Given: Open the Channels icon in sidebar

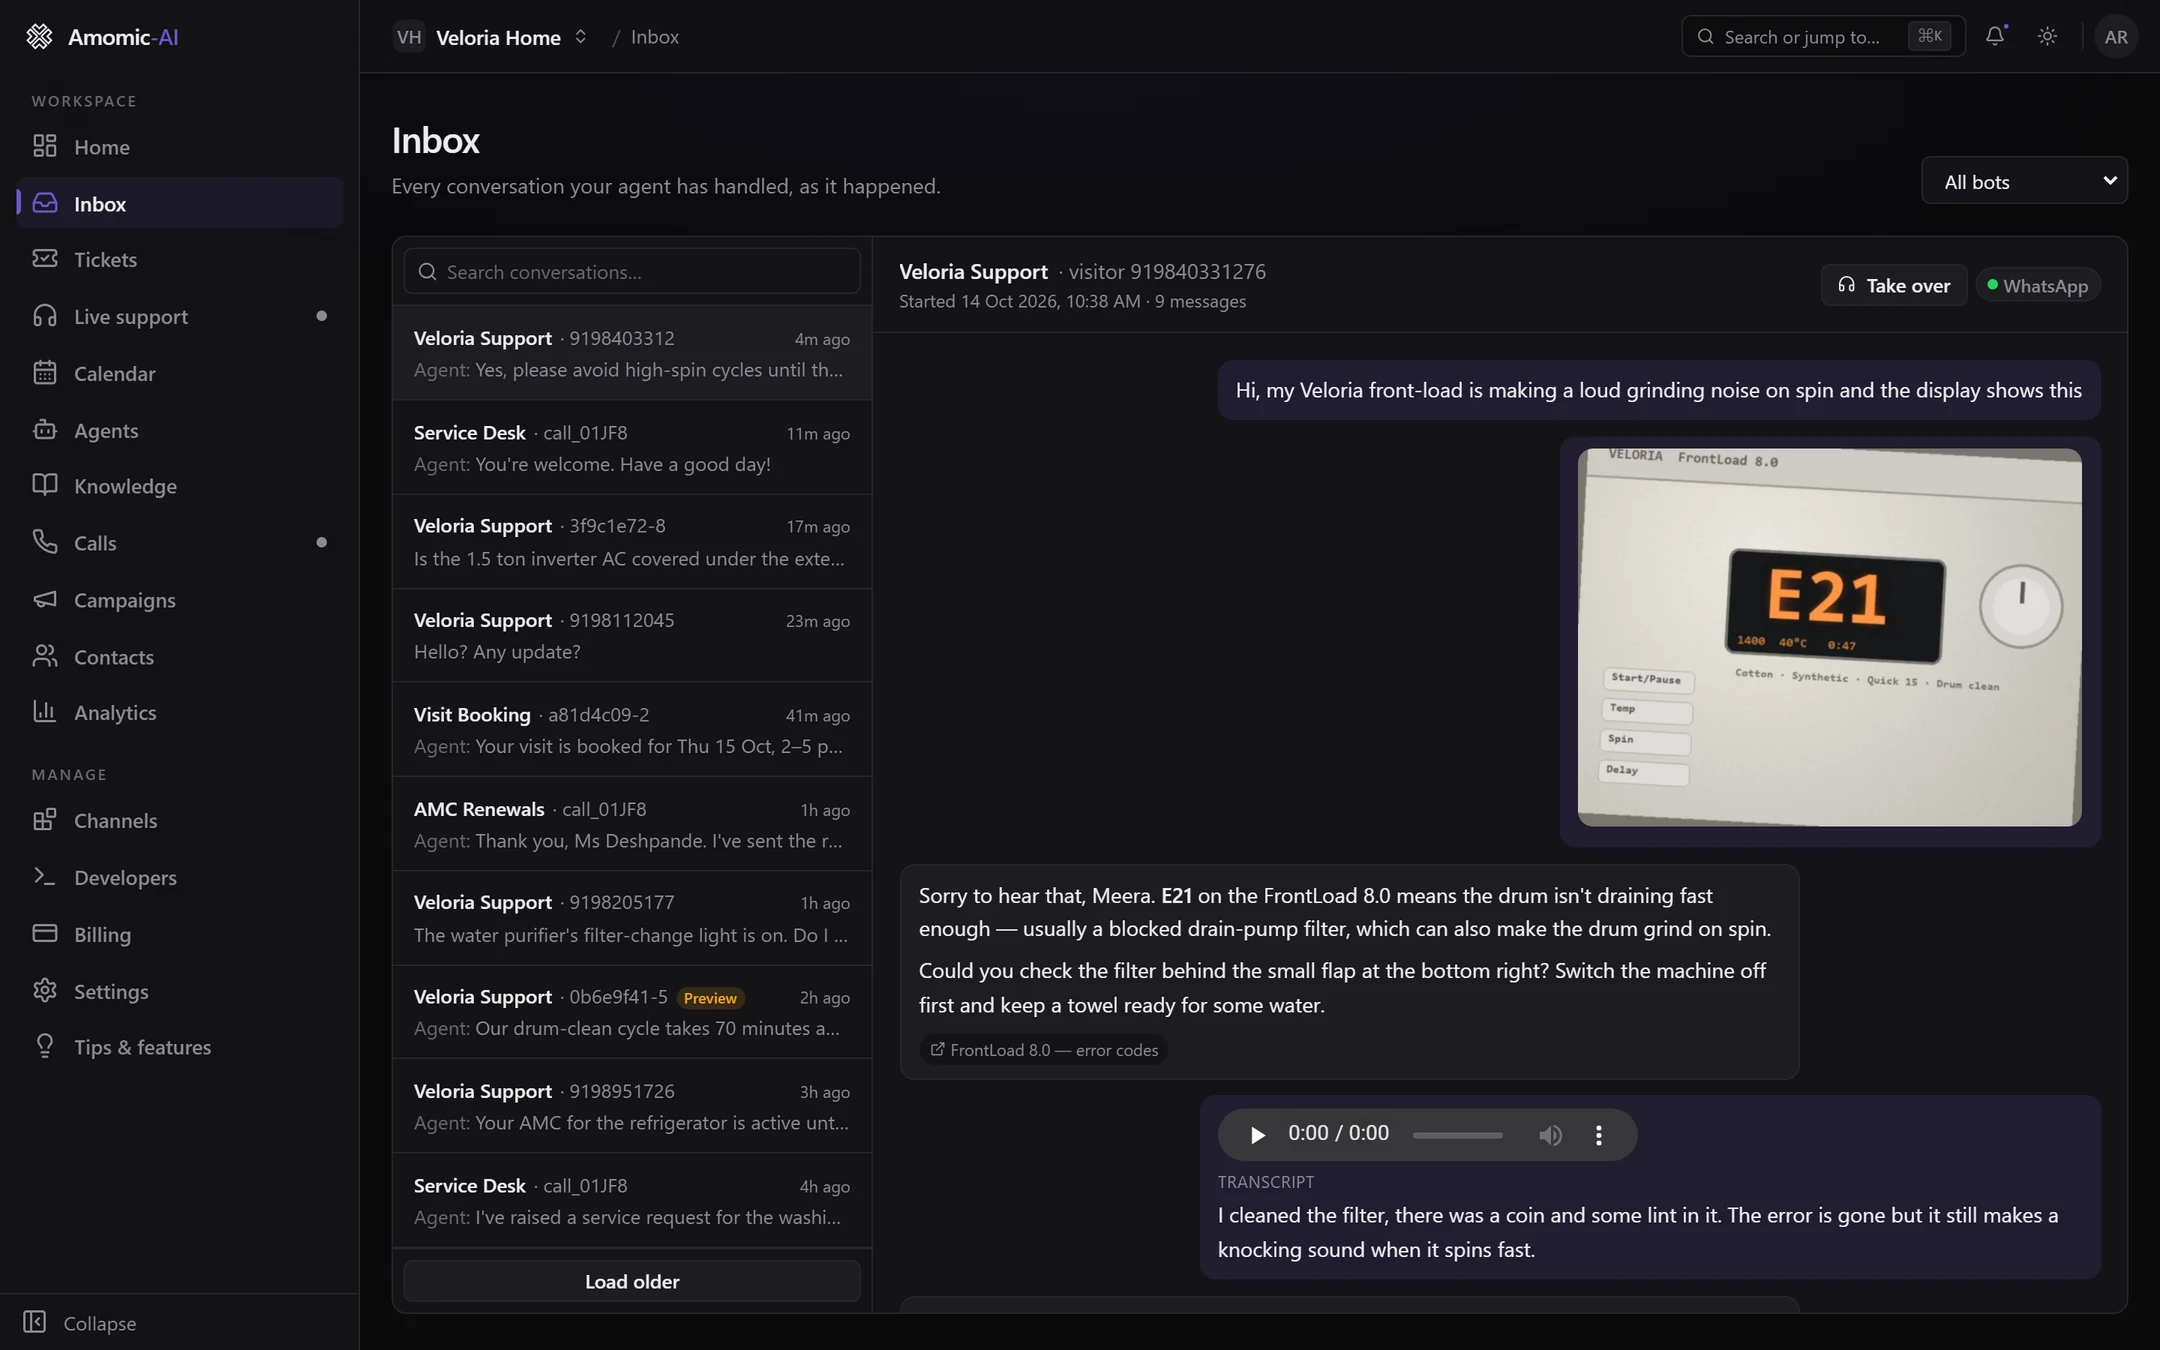Looking at the screenshot, I should [x=44, y=820].
